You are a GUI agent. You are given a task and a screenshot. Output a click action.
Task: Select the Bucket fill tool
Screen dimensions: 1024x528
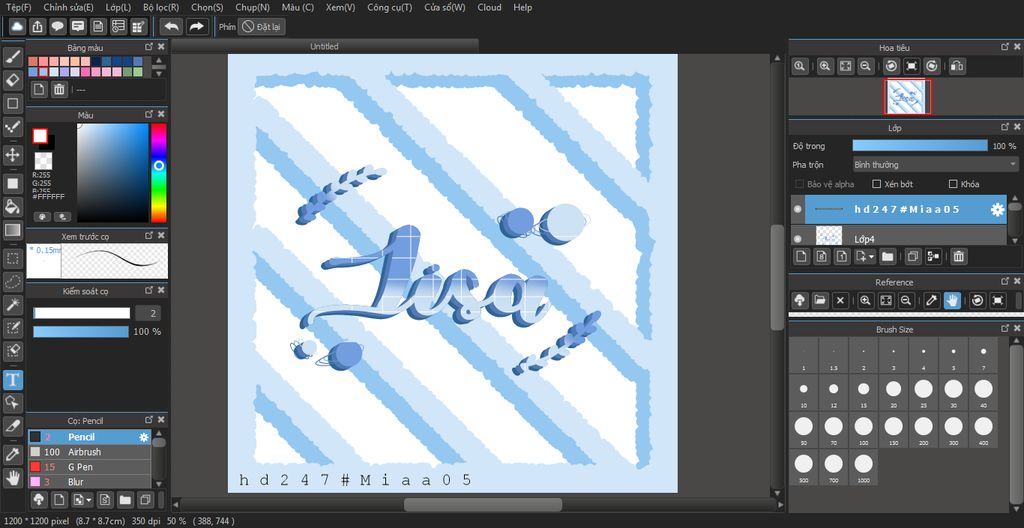13,206
